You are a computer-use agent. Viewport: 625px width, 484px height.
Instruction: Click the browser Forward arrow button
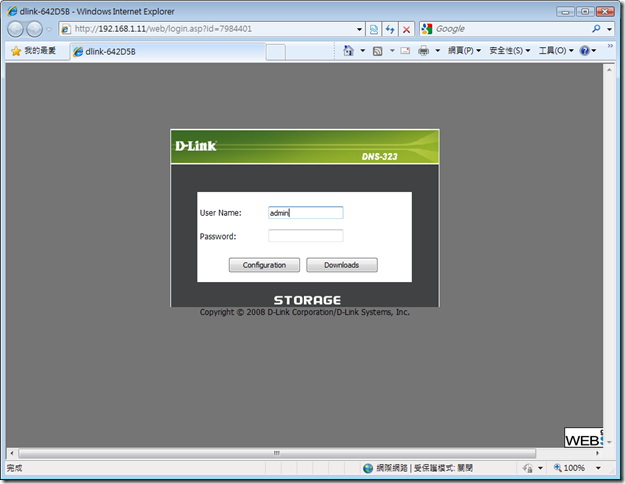point(35,29)
